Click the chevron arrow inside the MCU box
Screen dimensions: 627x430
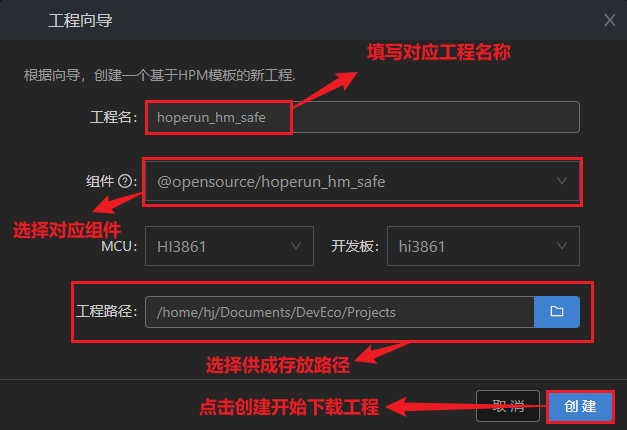tap(296, 246)
